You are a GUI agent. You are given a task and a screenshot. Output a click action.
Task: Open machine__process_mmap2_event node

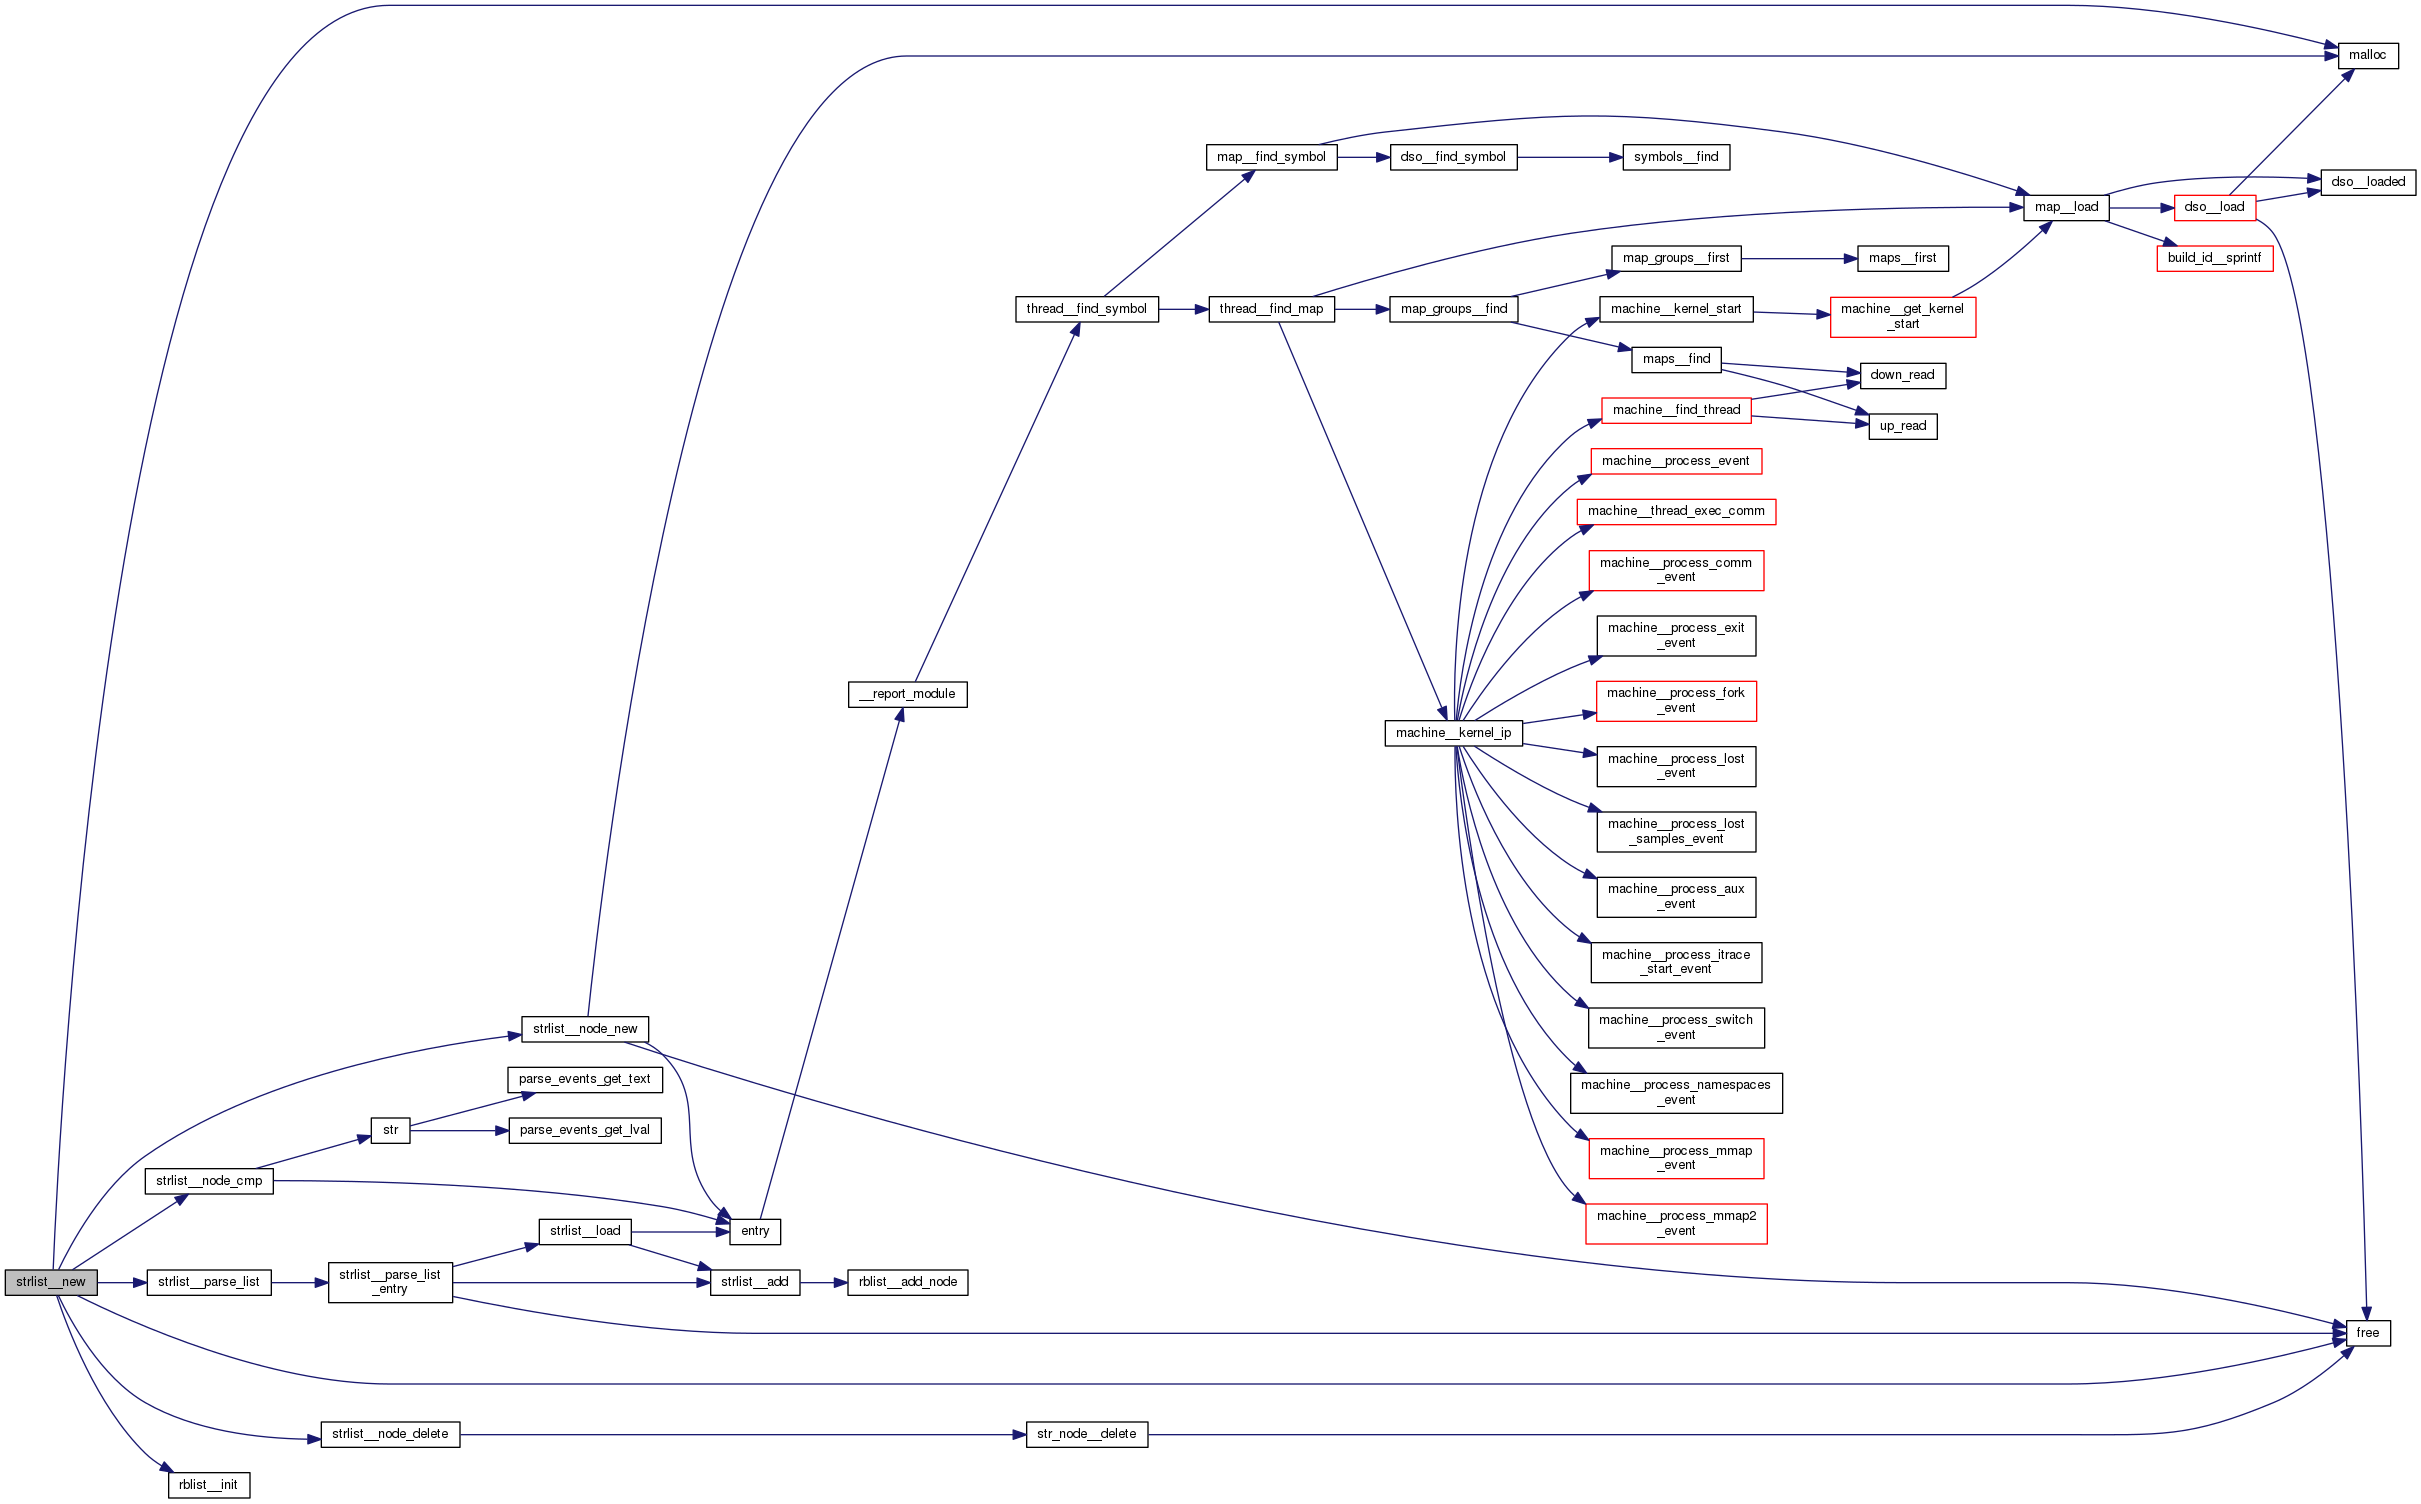[x=1676, y=1224]
